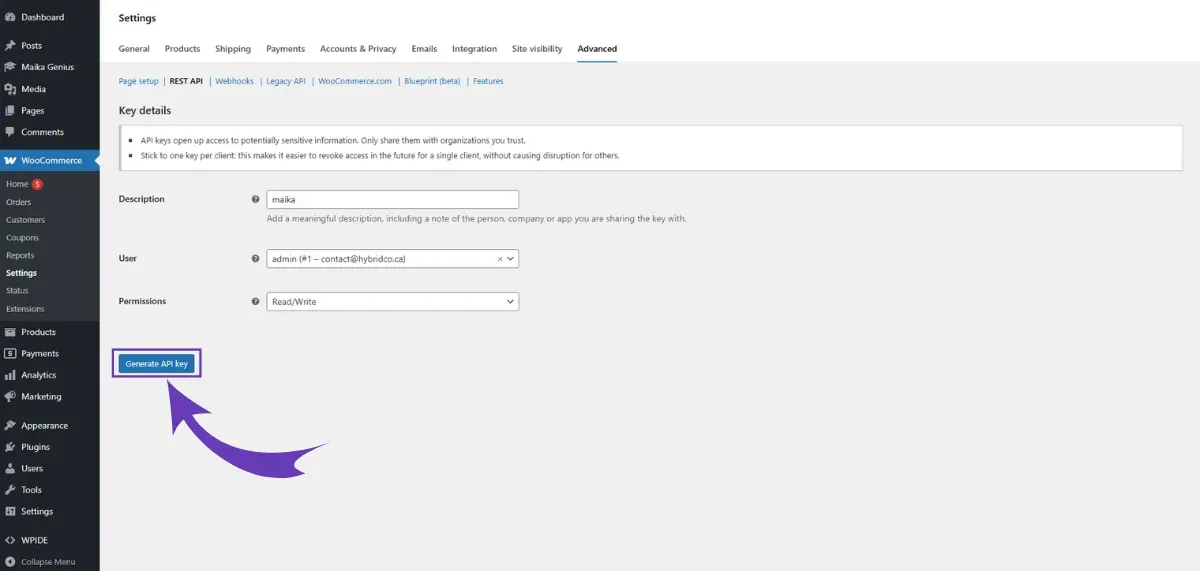Click the Plugins plug icon
Image resolution: width=1200 pixels, height=571 pixels.
pos(10,447)
